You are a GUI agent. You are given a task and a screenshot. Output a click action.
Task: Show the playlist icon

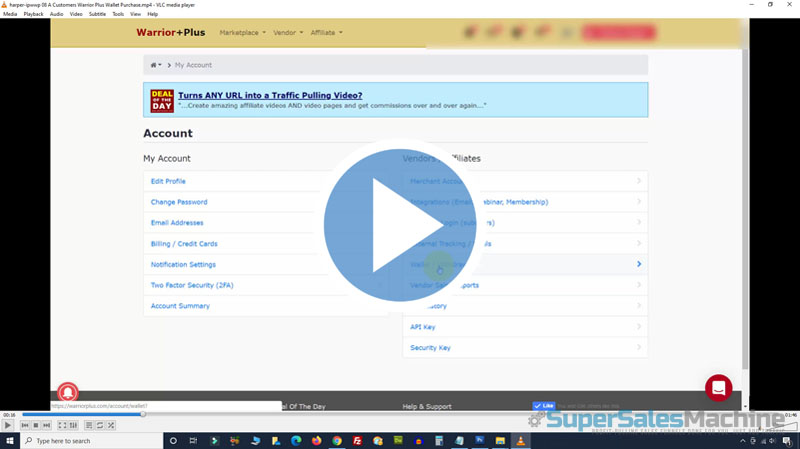(88, 425)
